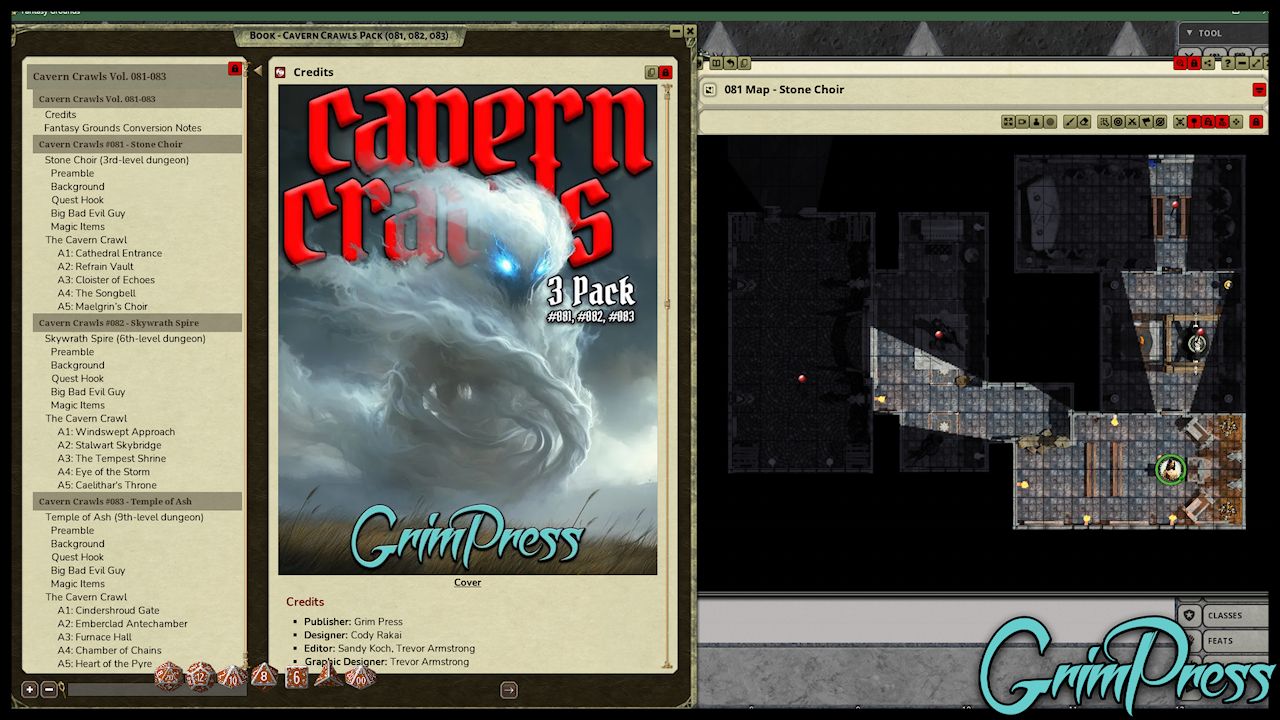1280x720 pixels.
Task: Select the eraser tool in map toolbar
Action: coord(1084,122)
